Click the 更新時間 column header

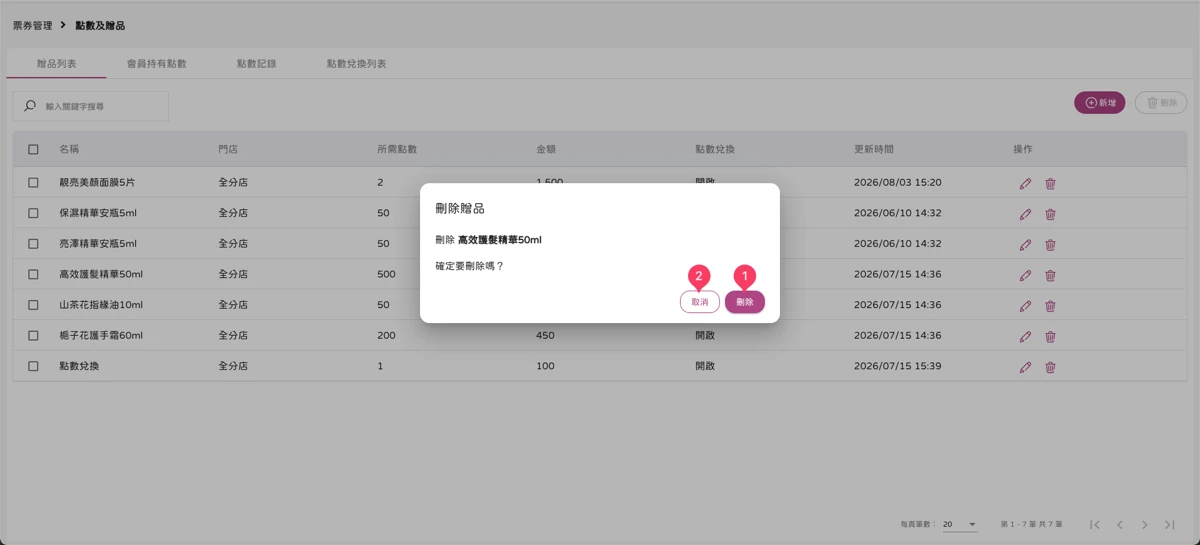[x=874, y=149]
